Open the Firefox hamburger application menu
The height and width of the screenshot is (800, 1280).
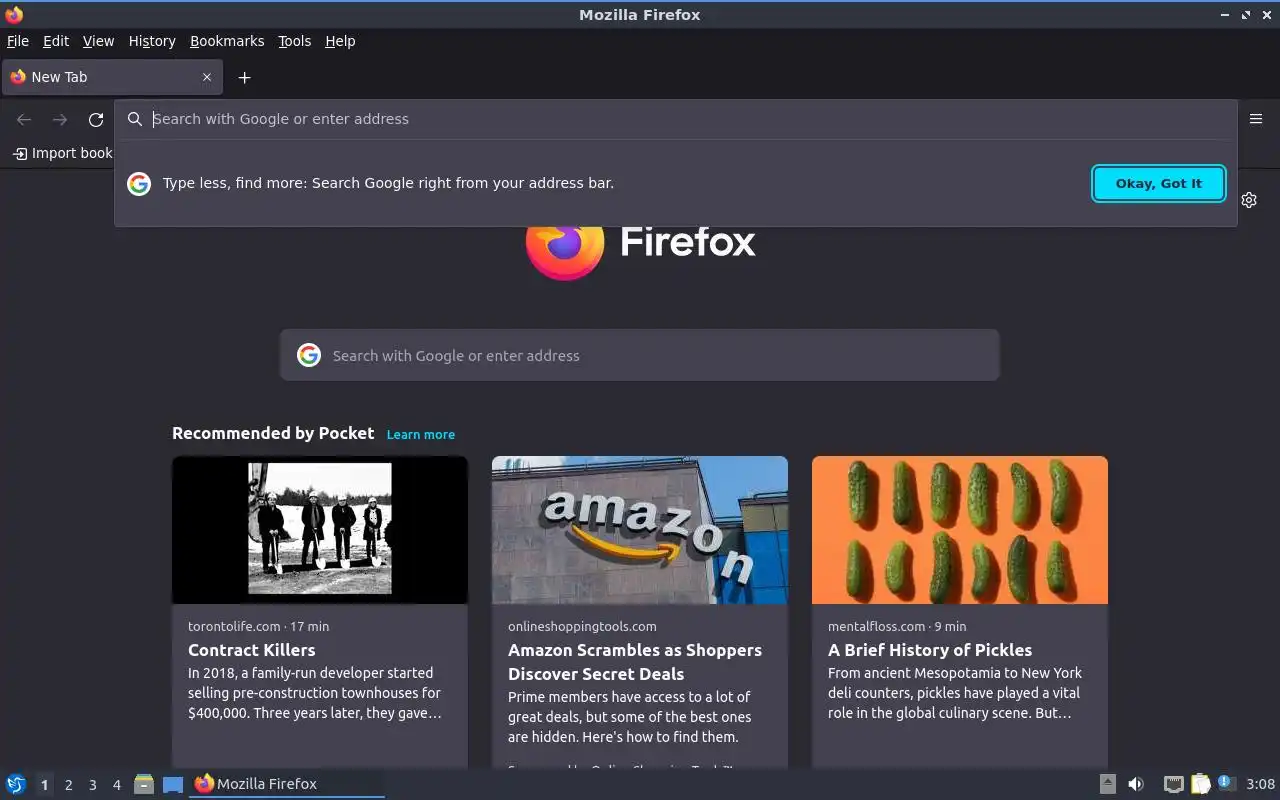click(x=1256, y=119)
